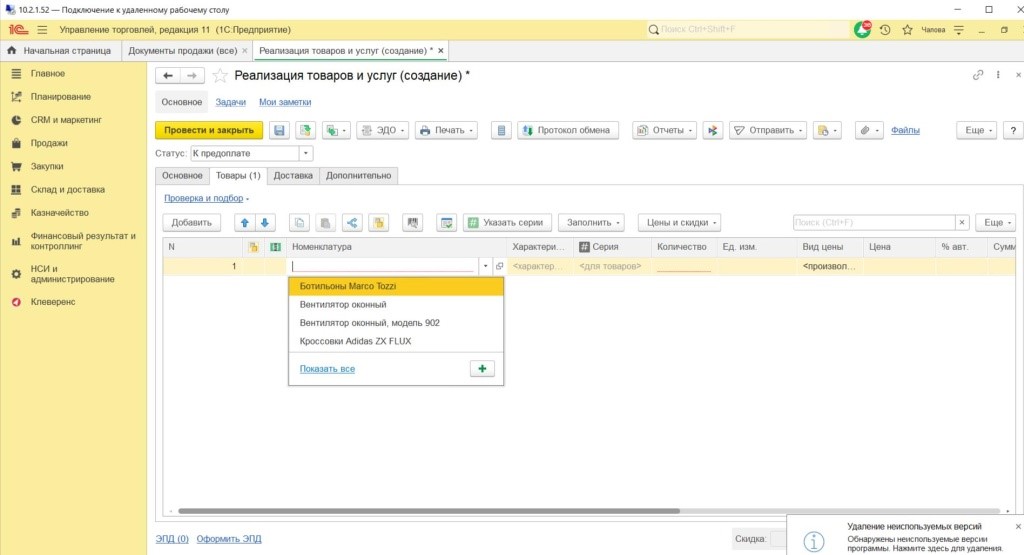The height and width of the screenshot is (555, 1024).
Task: Open the Печать dropdown menu
Action: coord(445,131)
